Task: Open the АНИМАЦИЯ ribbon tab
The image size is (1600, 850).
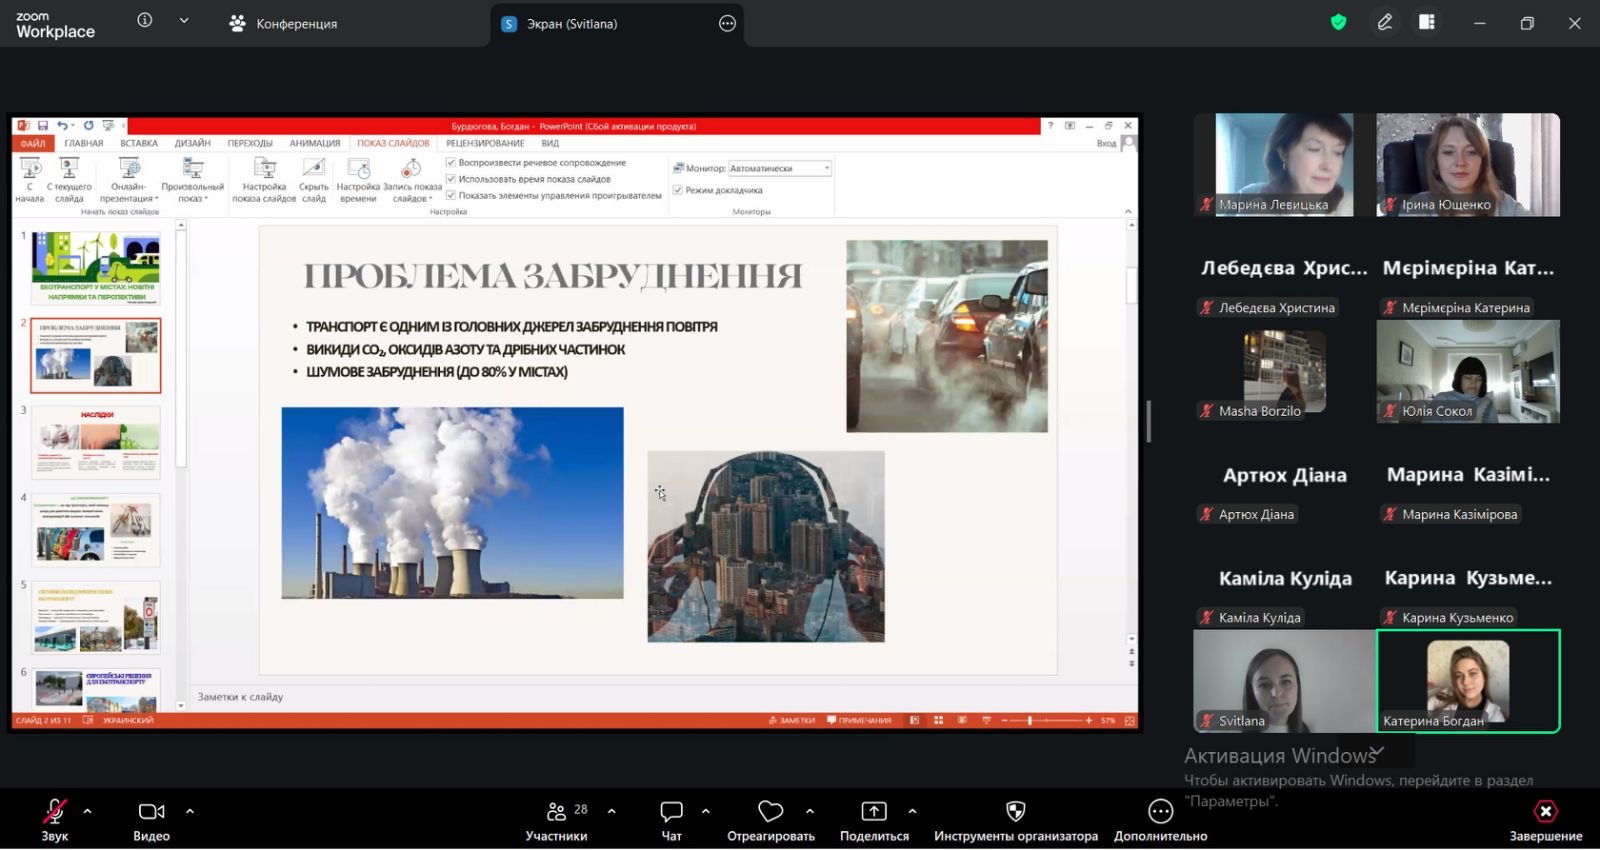Action: [x=314, y=143]
